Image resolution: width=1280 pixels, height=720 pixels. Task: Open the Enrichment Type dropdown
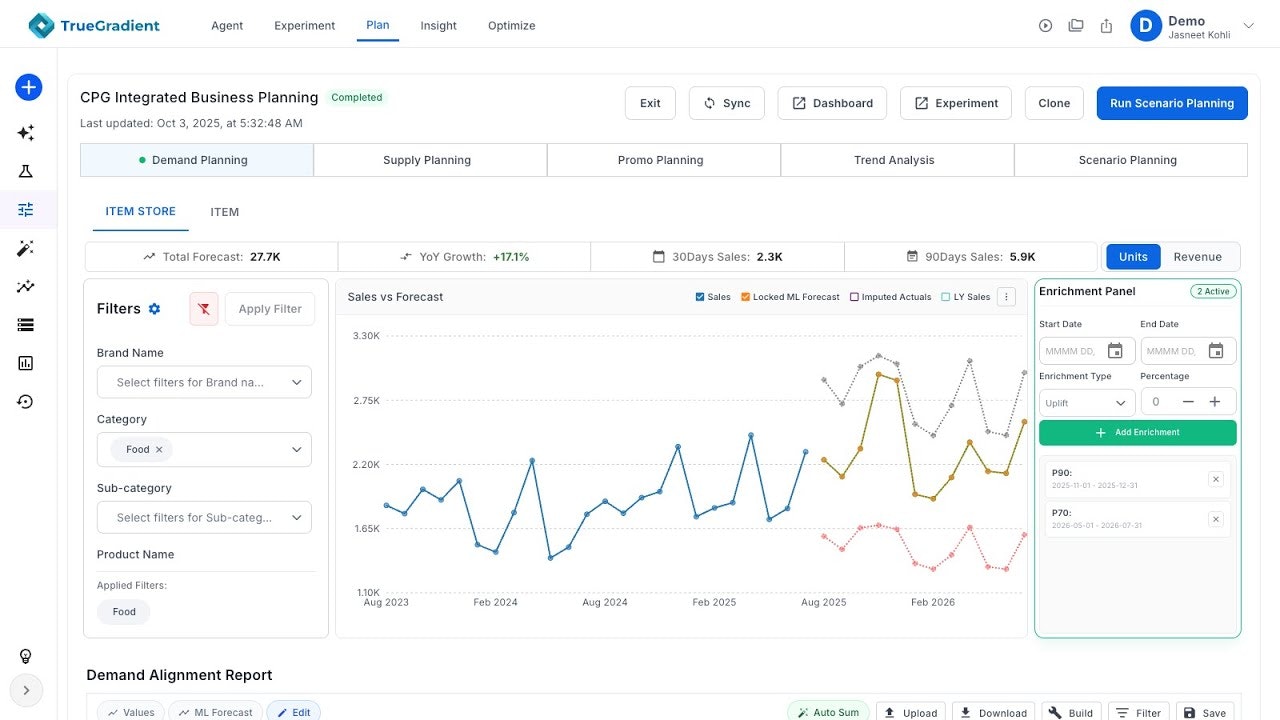1086,403
